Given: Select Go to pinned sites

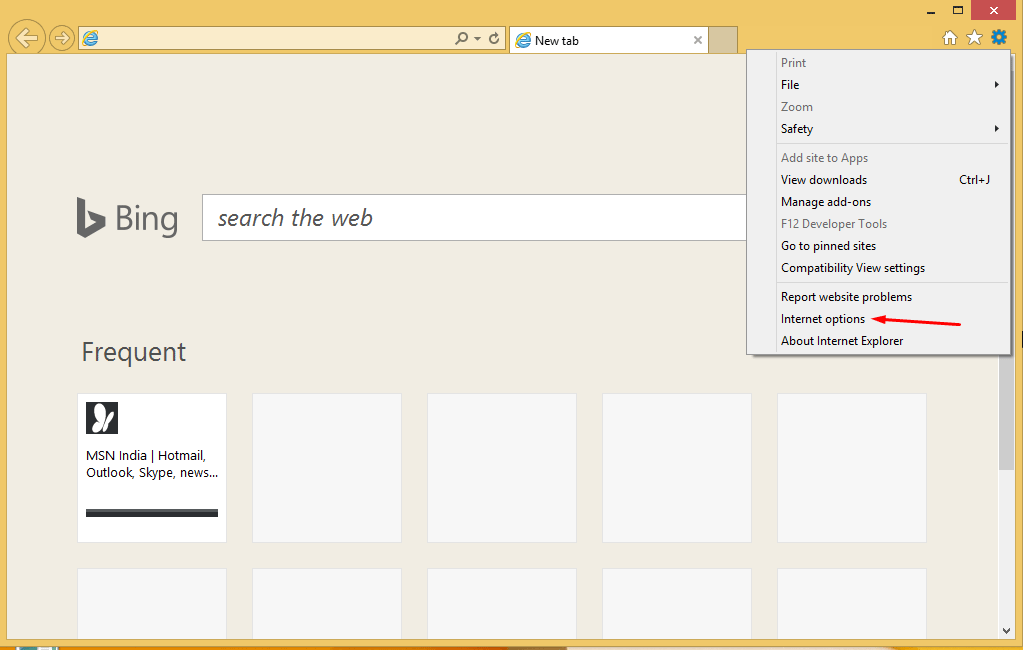Looking at the screenshot, I should coord(892,246).
